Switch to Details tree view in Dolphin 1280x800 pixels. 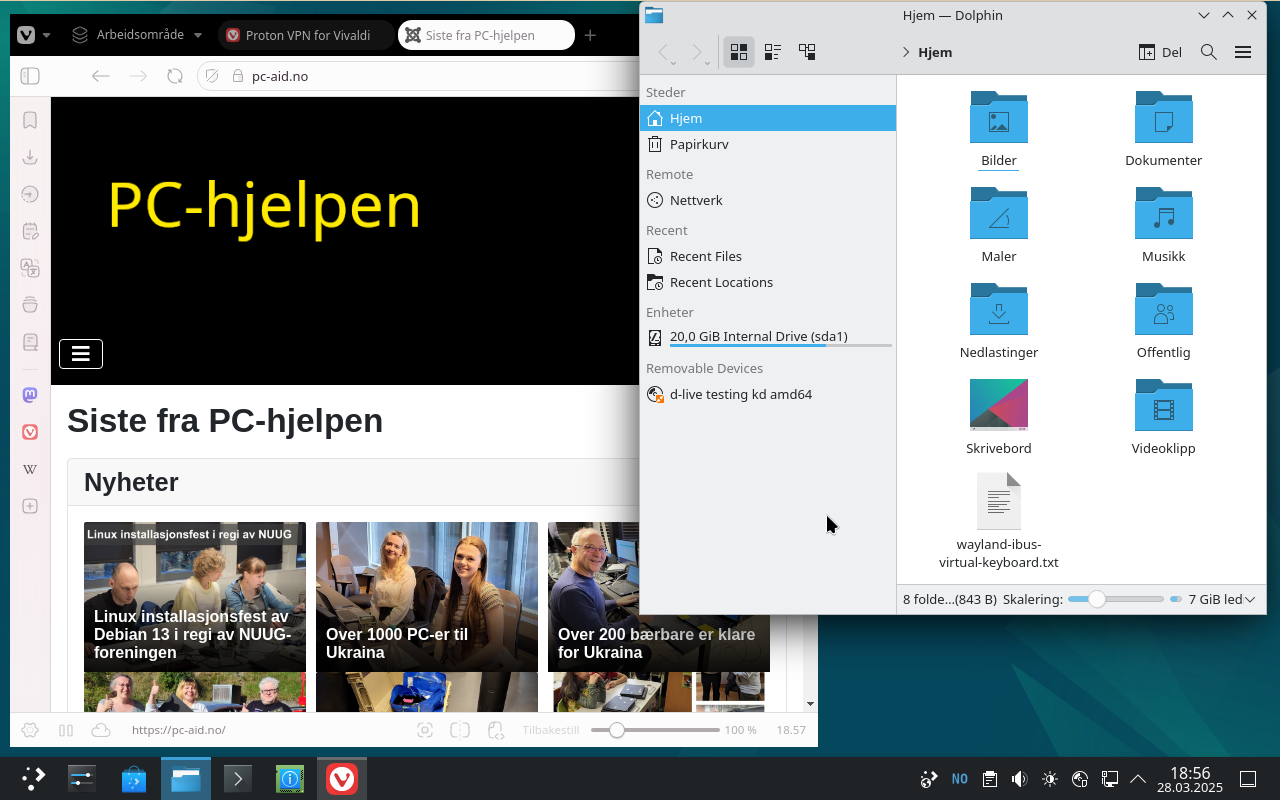pos(806,52)
